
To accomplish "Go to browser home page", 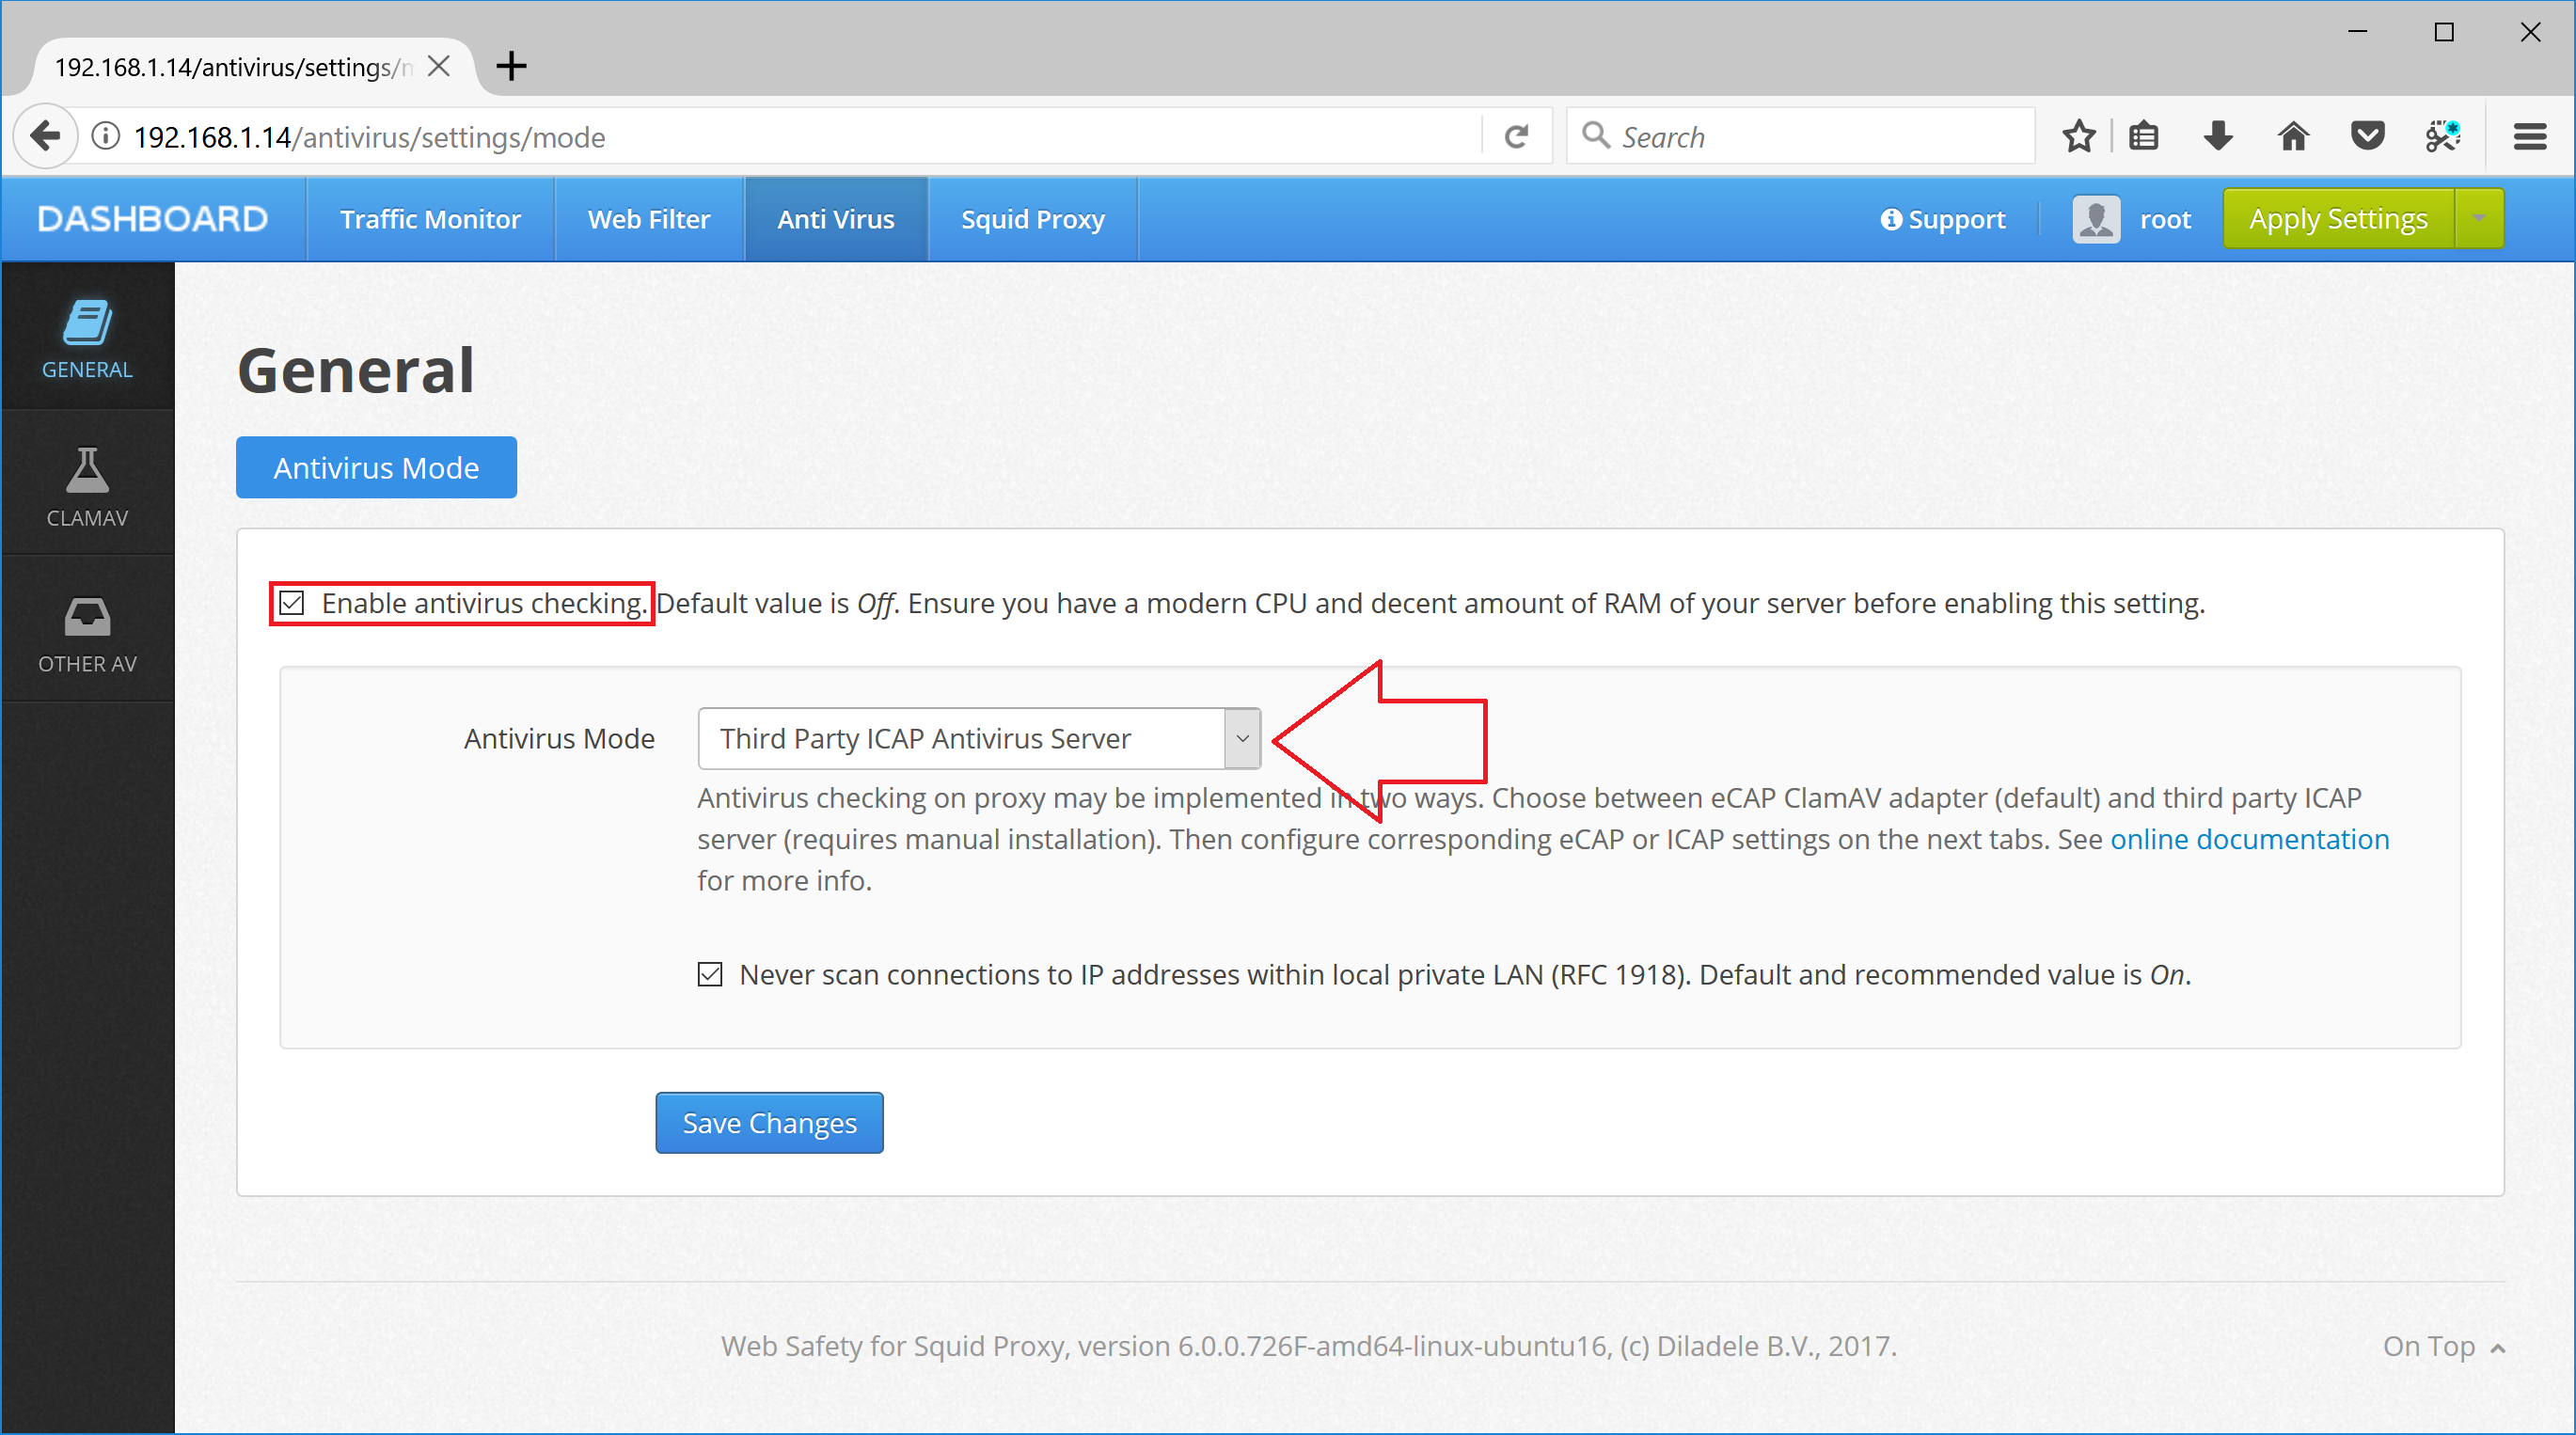I will (2293, 136).
